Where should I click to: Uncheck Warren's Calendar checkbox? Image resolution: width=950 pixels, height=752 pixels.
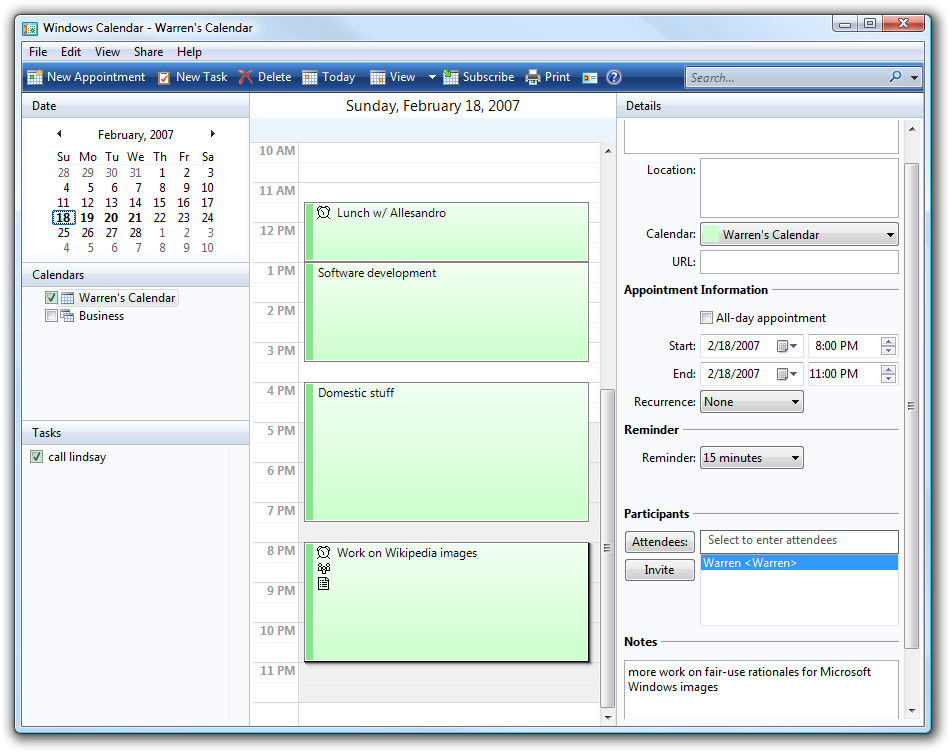[51, 298]
